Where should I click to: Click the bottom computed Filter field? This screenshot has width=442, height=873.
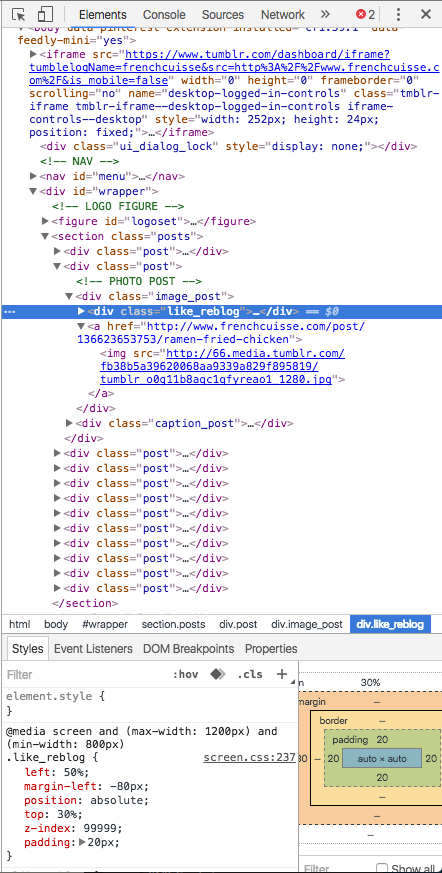[334, 869]
